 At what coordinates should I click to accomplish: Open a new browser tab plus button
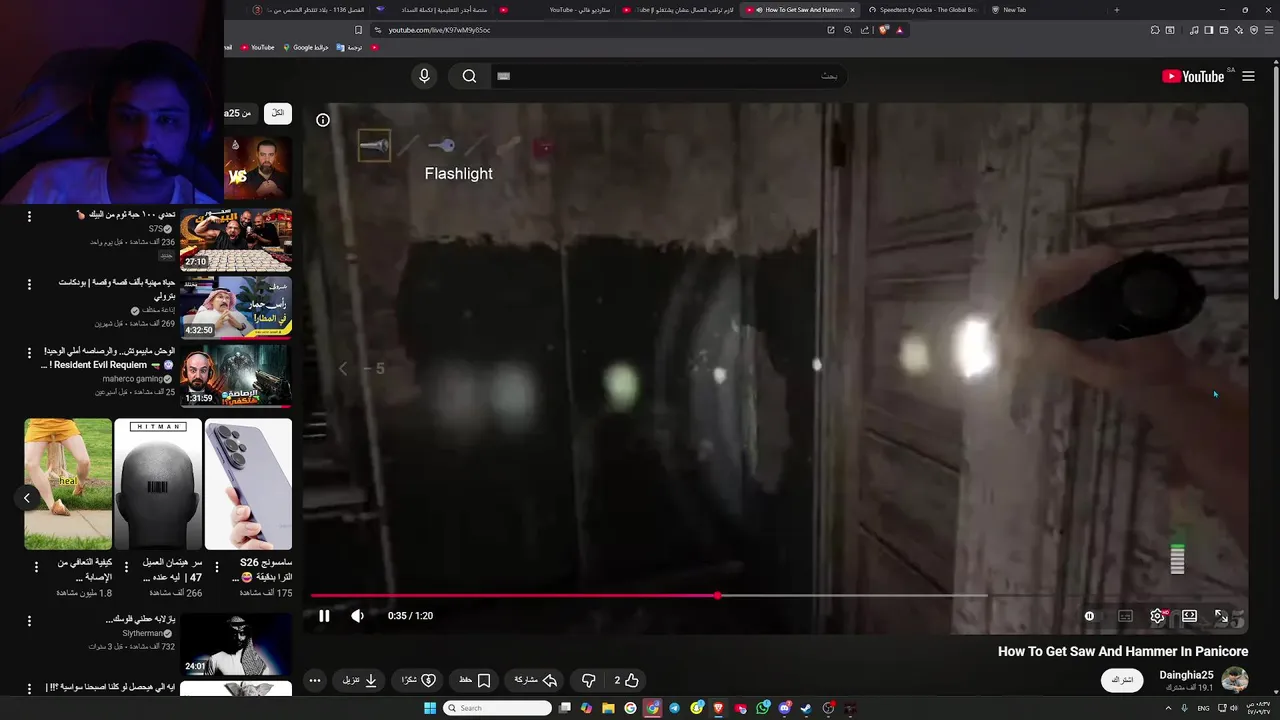point(1117,10)
